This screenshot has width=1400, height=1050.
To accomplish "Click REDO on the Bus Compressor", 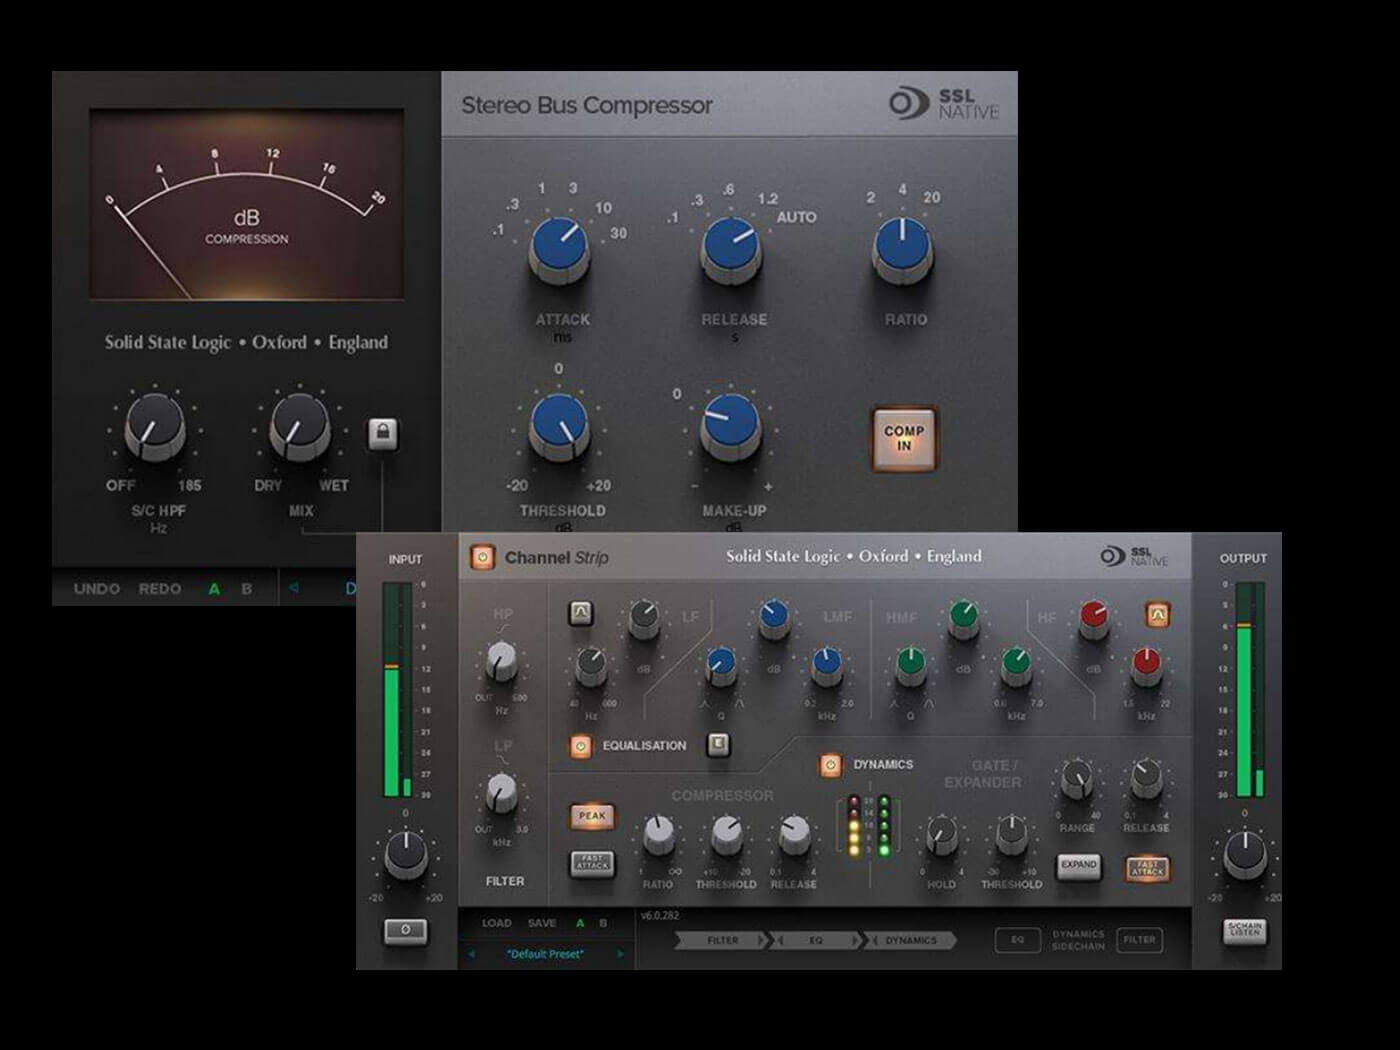I will click(x=160, y=589).
